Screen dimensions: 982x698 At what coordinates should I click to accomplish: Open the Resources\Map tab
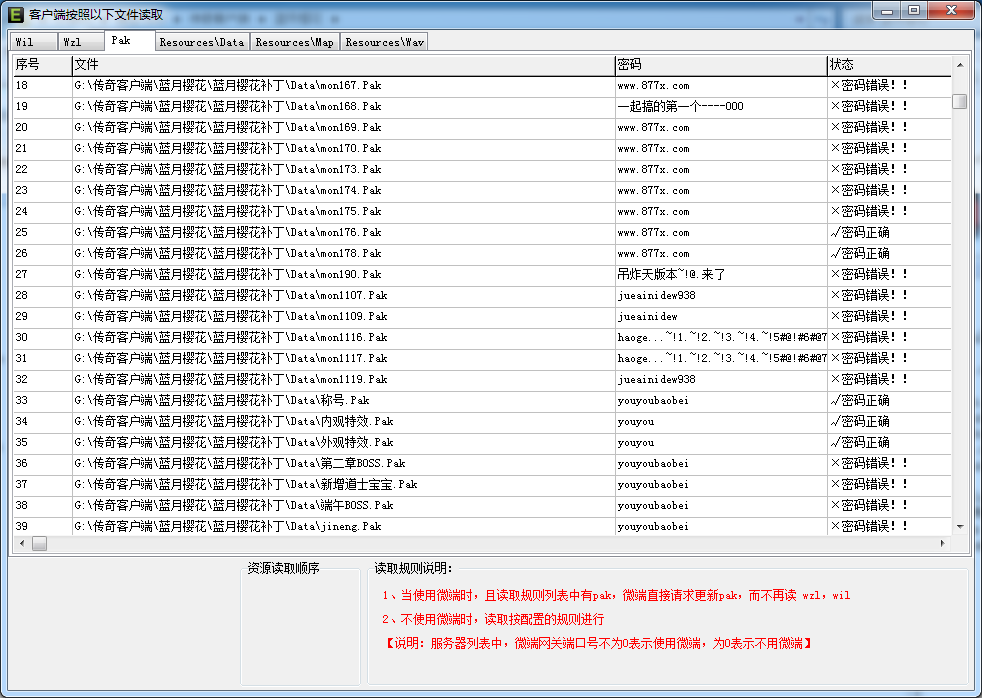click(294, 42)
